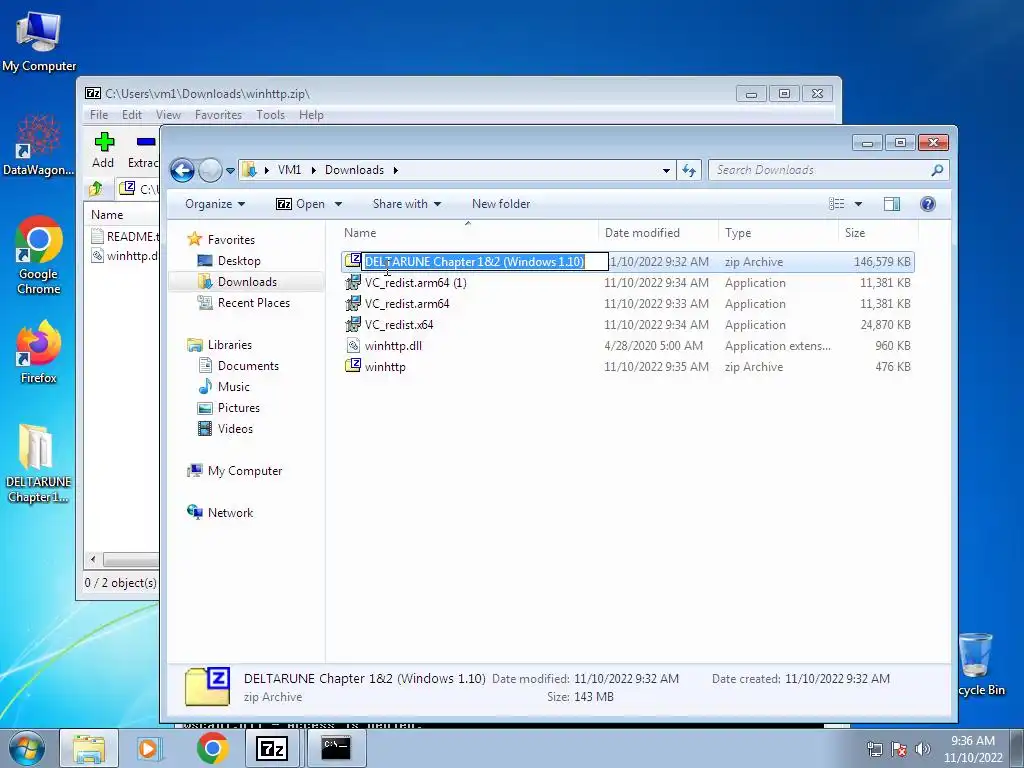The width and height of the screenshot is (1024, 768).
Task: Open Pictures library in the sidebar
Action: pyautogui.click(x=238, y=408)
